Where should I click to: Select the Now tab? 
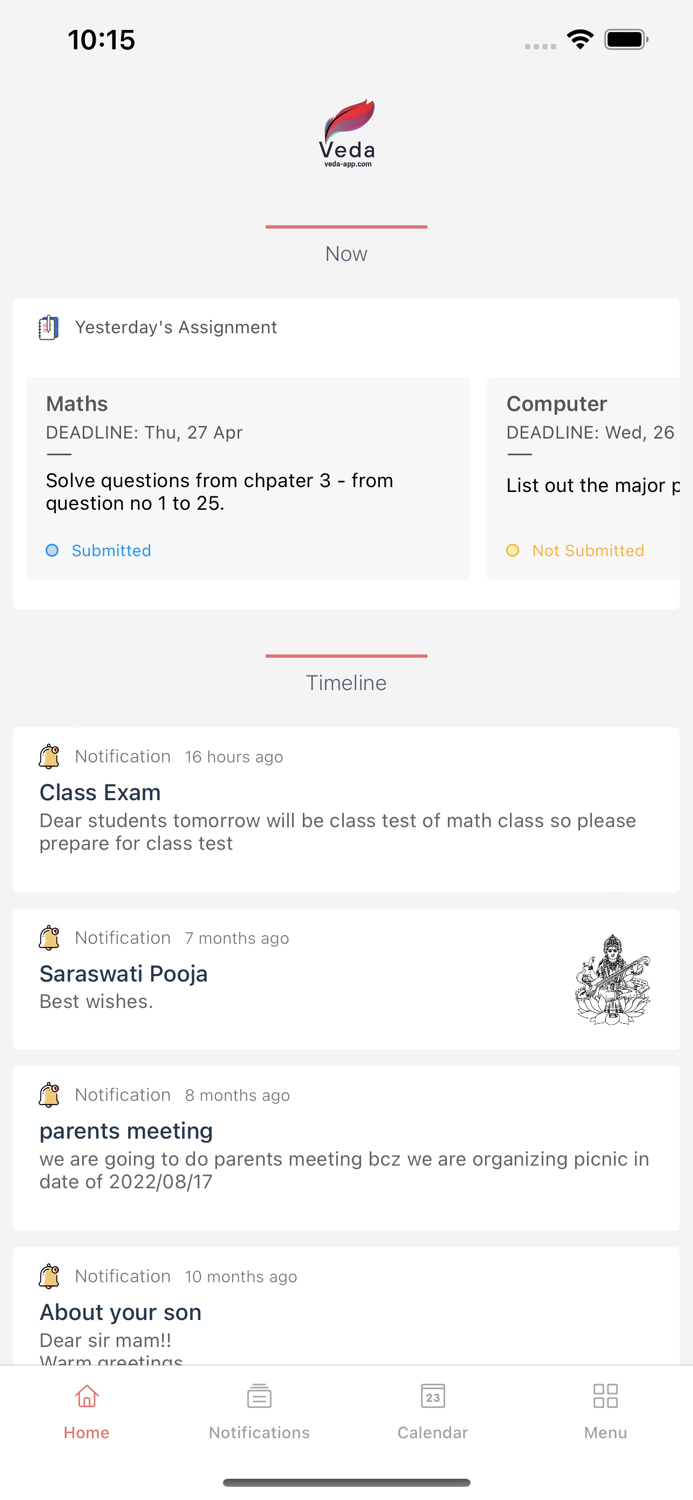pyautogui.click(x=346, y=253)
